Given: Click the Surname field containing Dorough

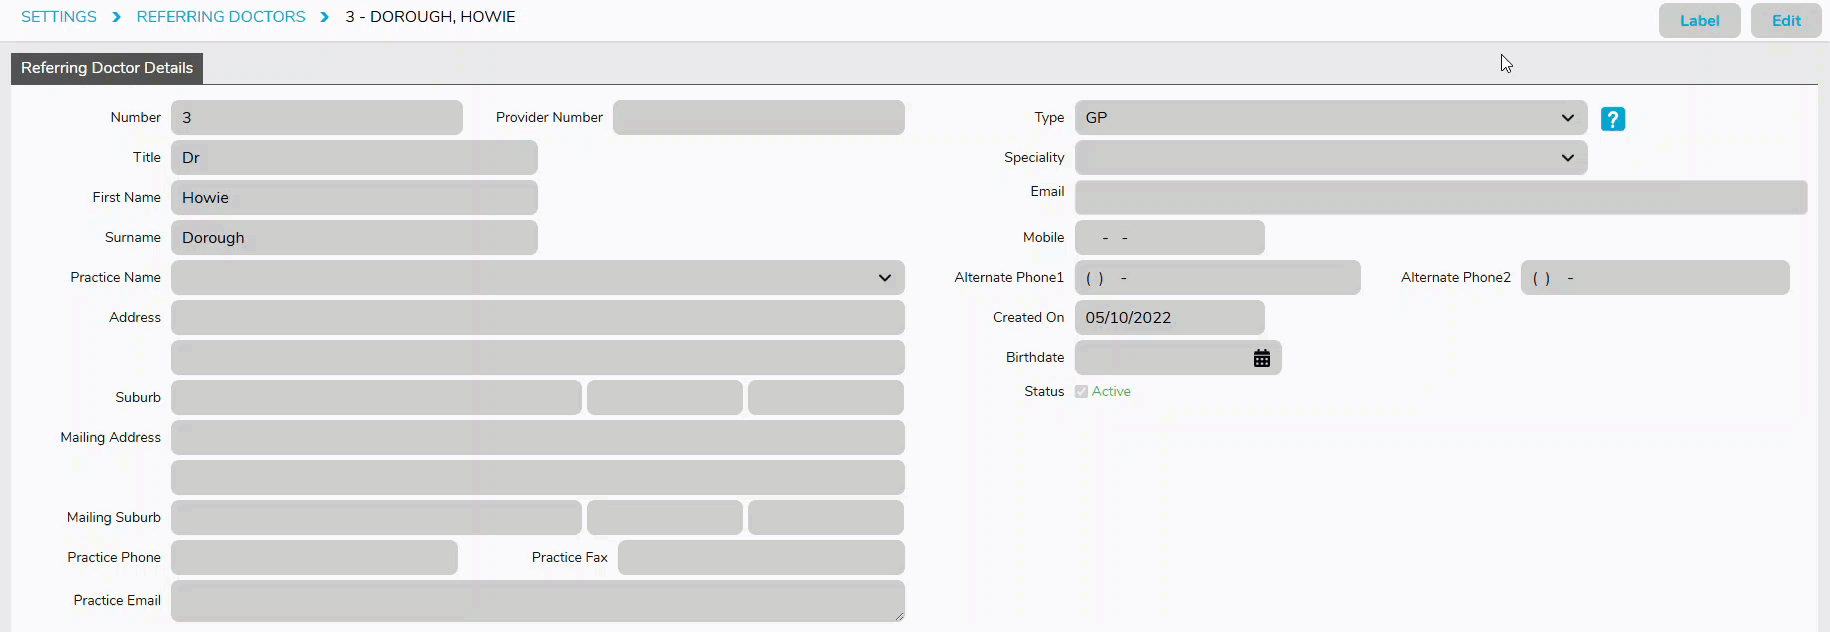Looking at the screenshot, I should coord(354,238).
